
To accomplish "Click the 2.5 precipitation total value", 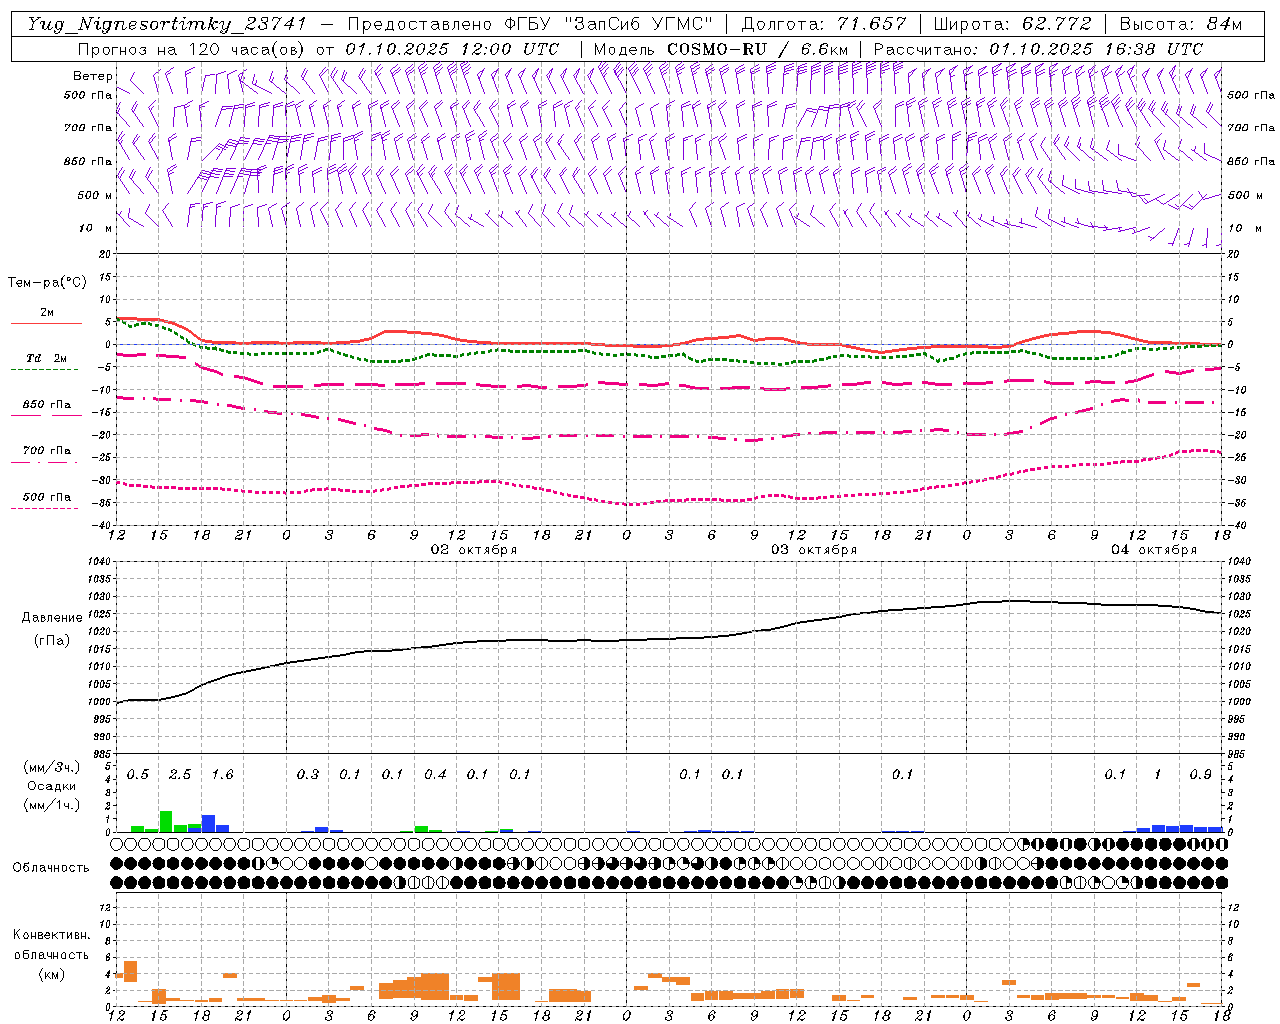I will pos(180,775).
